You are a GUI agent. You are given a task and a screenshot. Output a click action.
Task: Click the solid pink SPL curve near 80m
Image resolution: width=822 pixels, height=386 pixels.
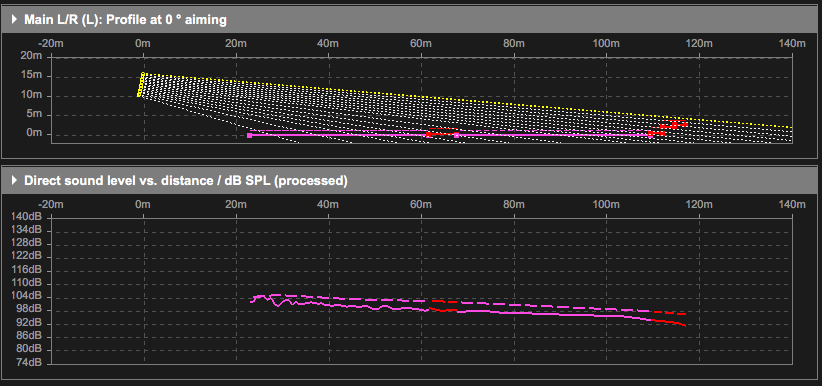514,313
